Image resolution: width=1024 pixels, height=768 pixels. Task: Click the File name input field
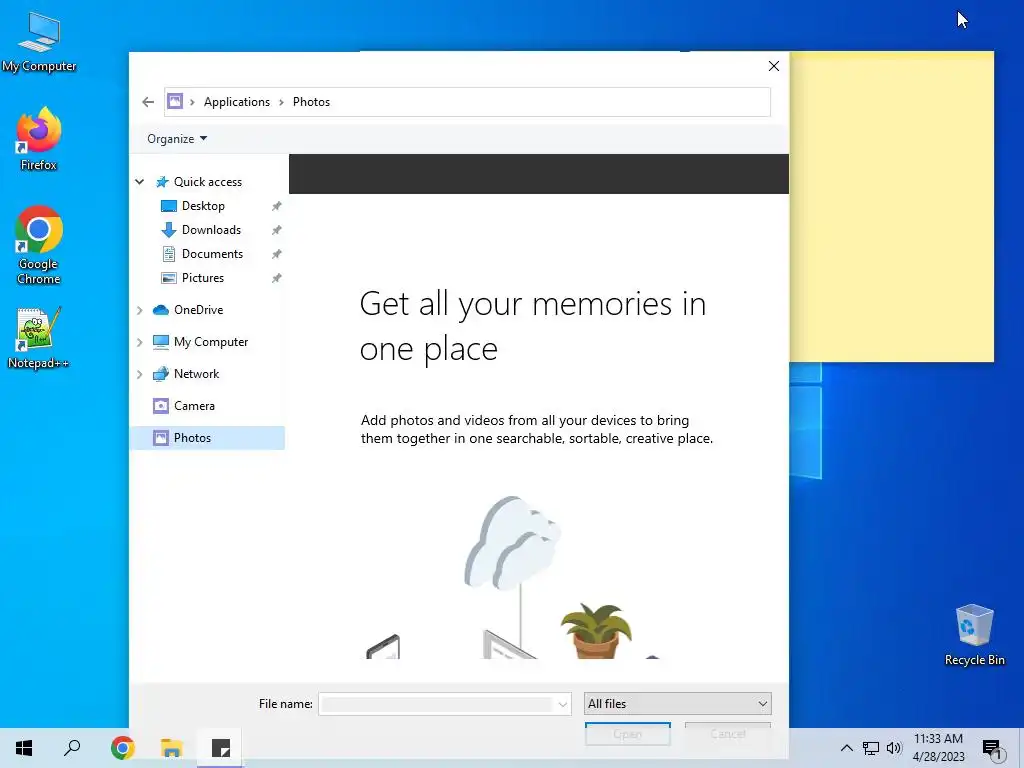436,704
